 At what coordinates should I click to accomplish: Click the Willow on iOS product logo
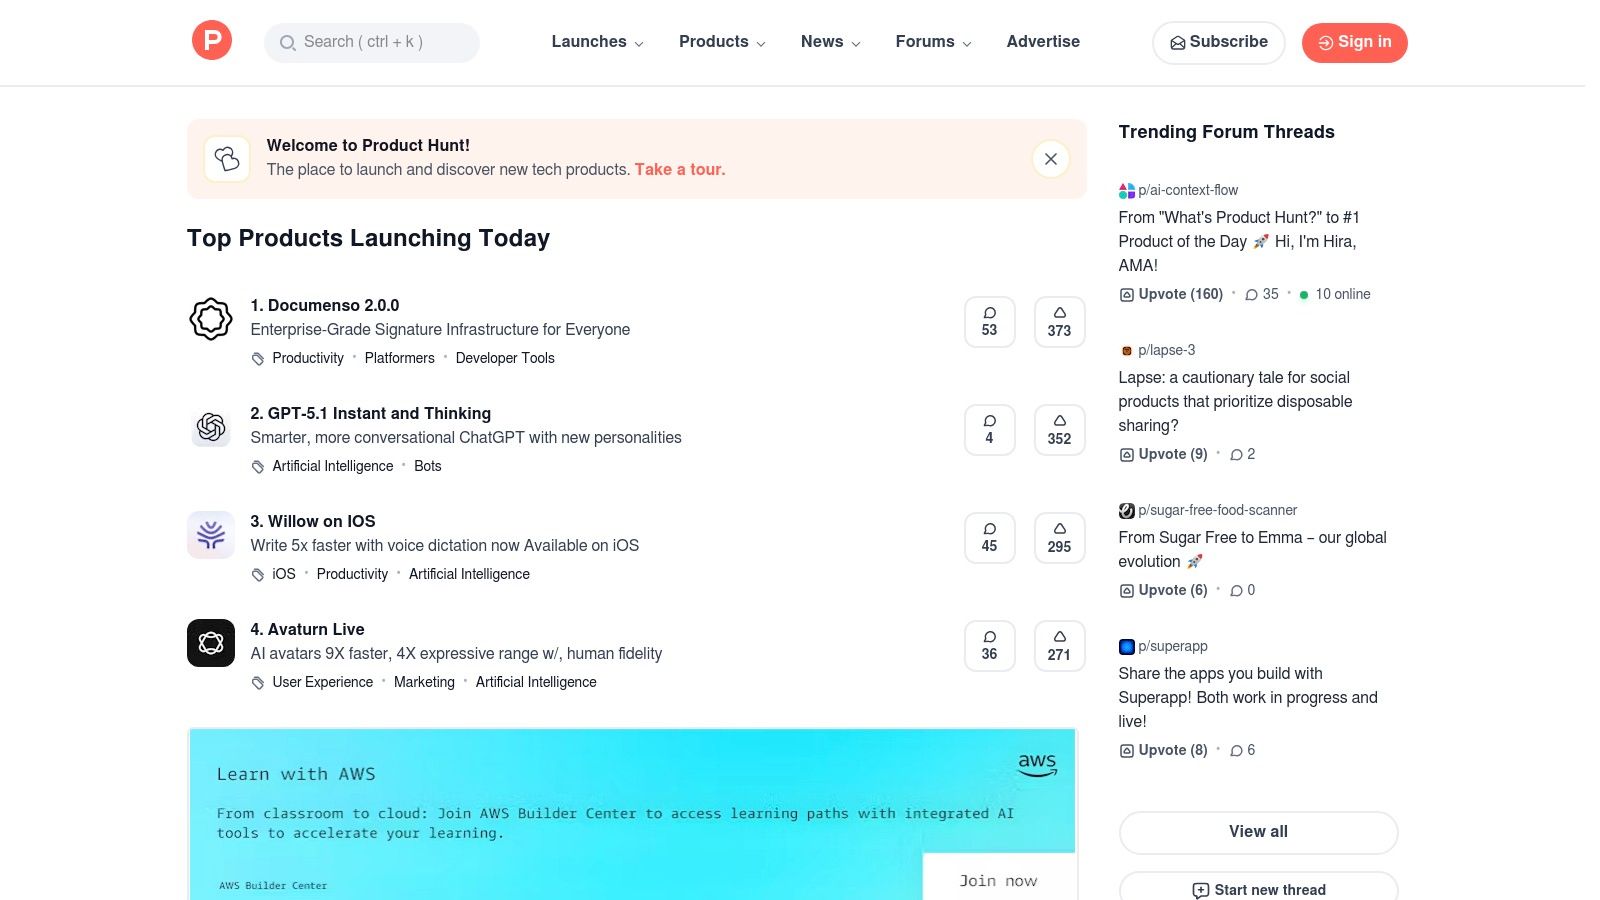(211, 535)
